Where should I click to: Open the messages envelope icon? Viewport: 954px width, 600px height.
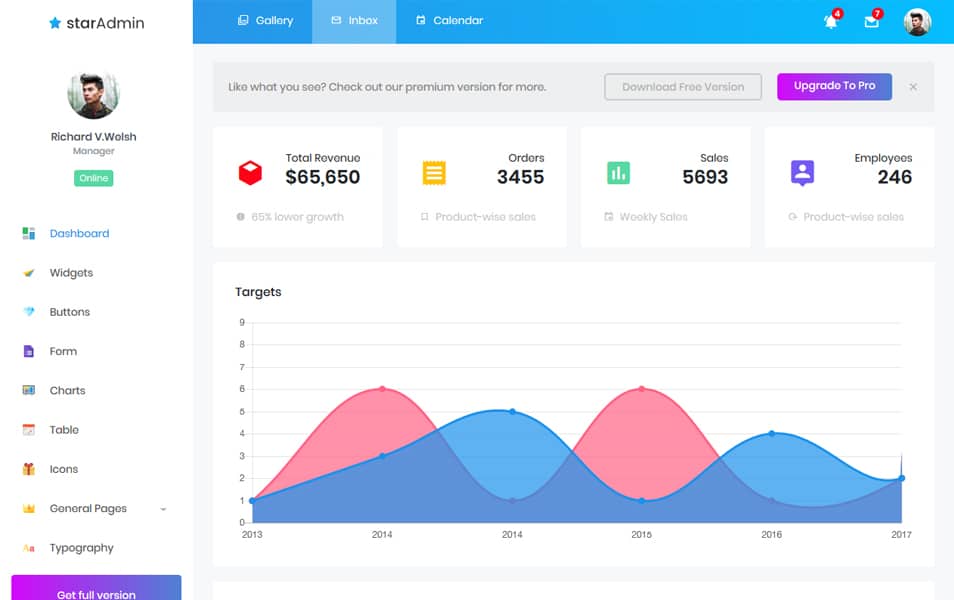(x=870, y=22)
